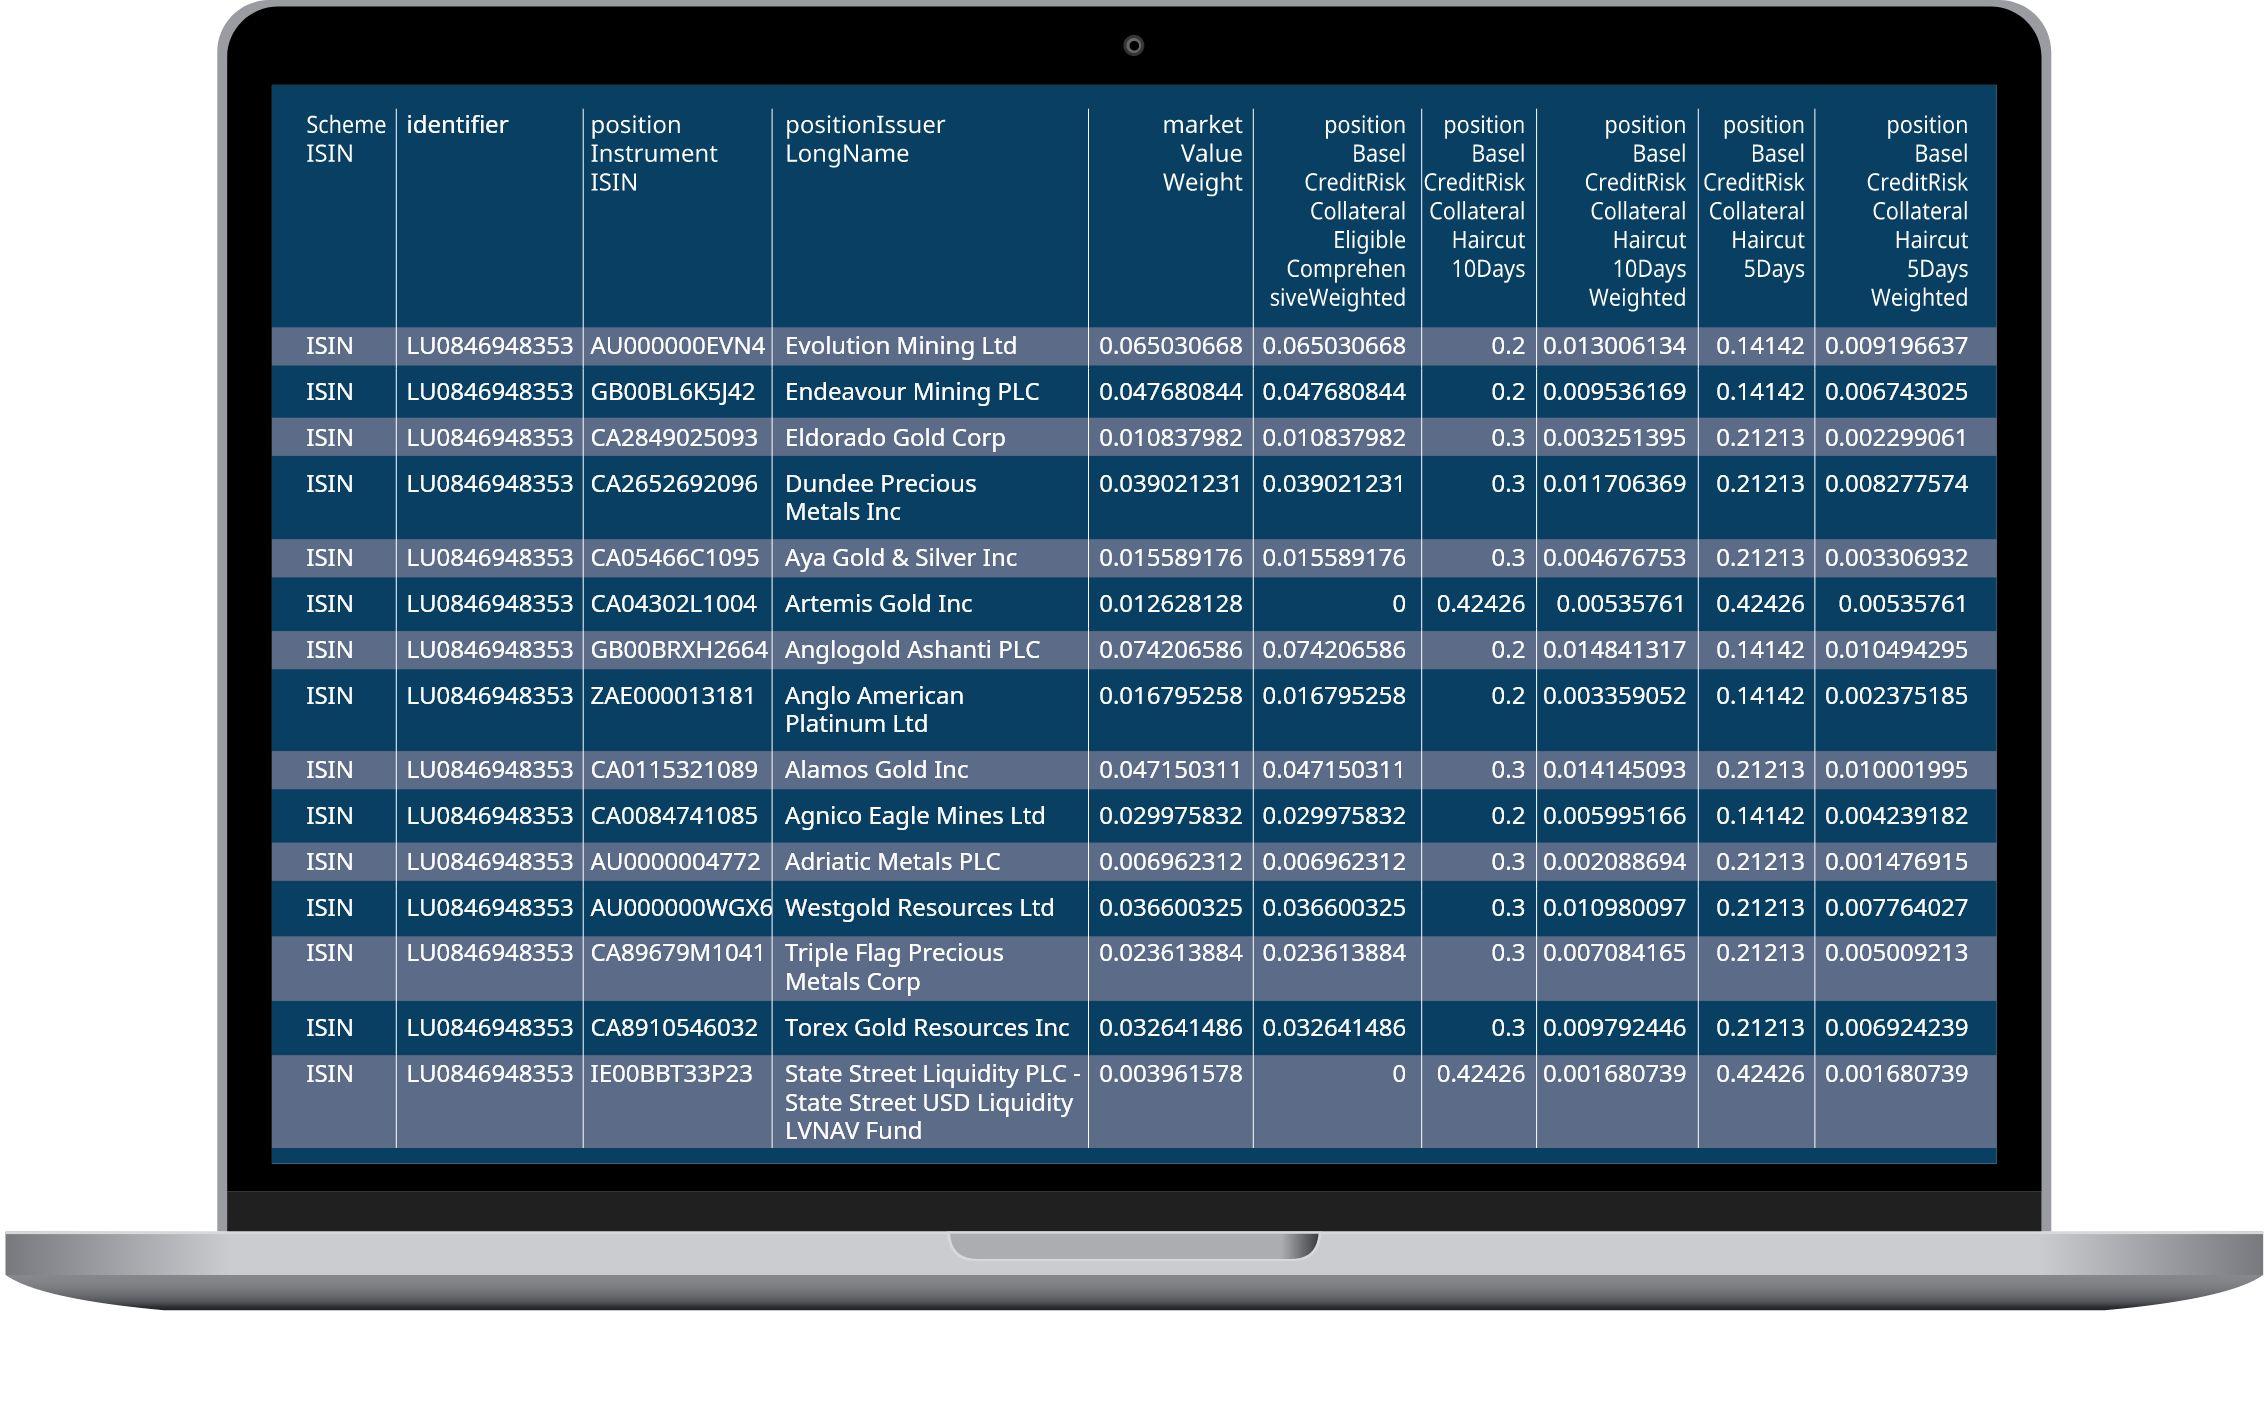Select instrument ISIN CA05466C1095
This screenshot has width=2264, height=1406.
tap(674, 558)
